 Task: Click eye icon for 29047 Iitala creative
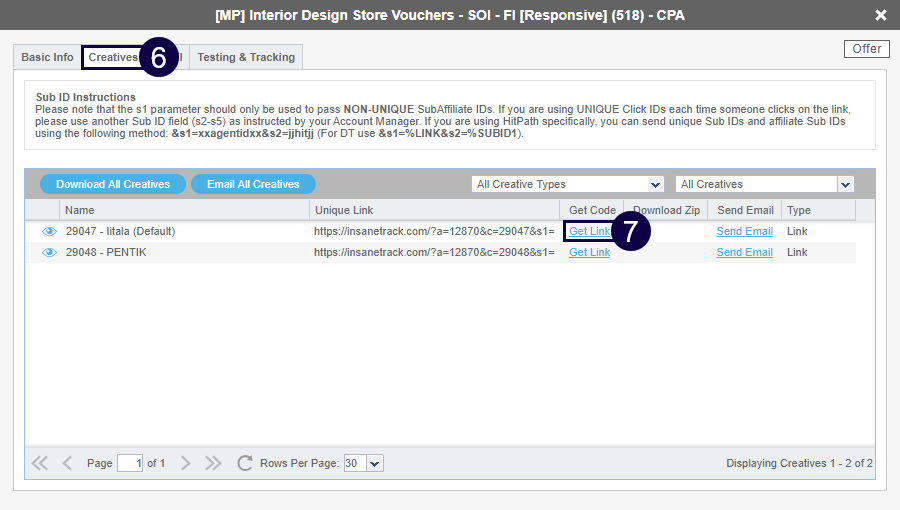pyautogui.click(x=49, y=232)
